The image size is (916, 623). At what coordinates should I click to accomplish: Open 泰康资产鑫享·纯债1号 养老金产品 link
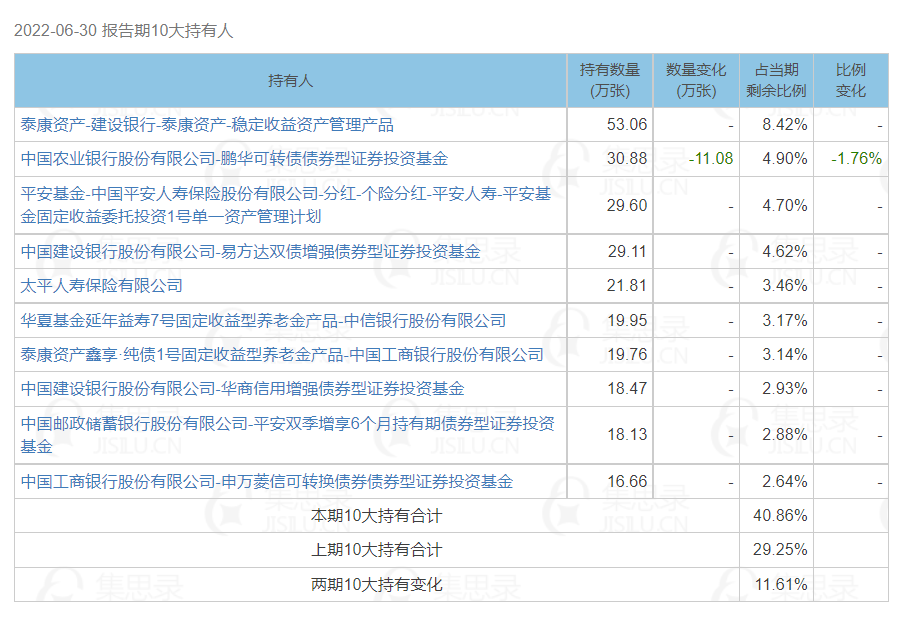click(x=282, y=355)
